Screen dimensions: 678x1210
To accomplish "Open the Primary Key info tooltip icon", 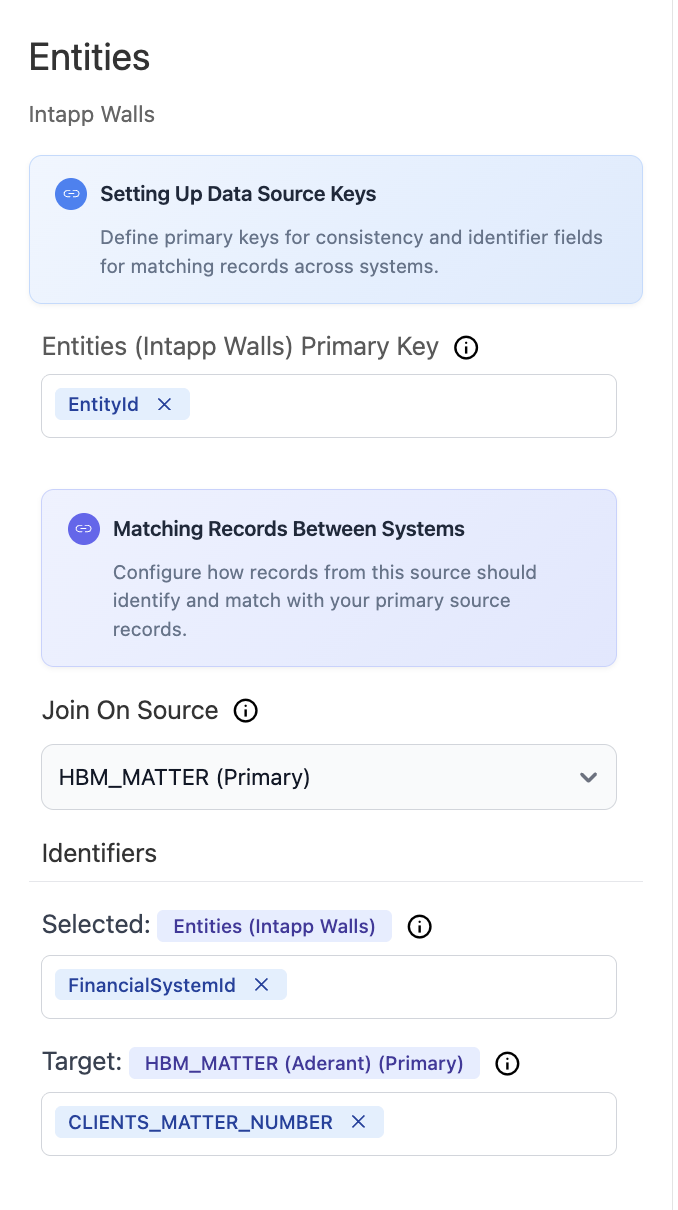I will click(465, 348).
